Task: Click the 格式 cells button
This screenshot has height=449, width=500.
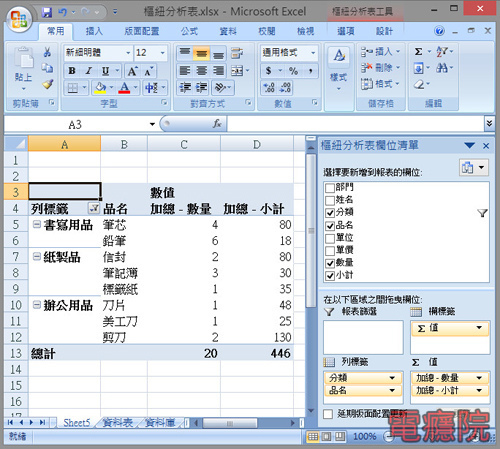Action: click(x=380, y=84)
